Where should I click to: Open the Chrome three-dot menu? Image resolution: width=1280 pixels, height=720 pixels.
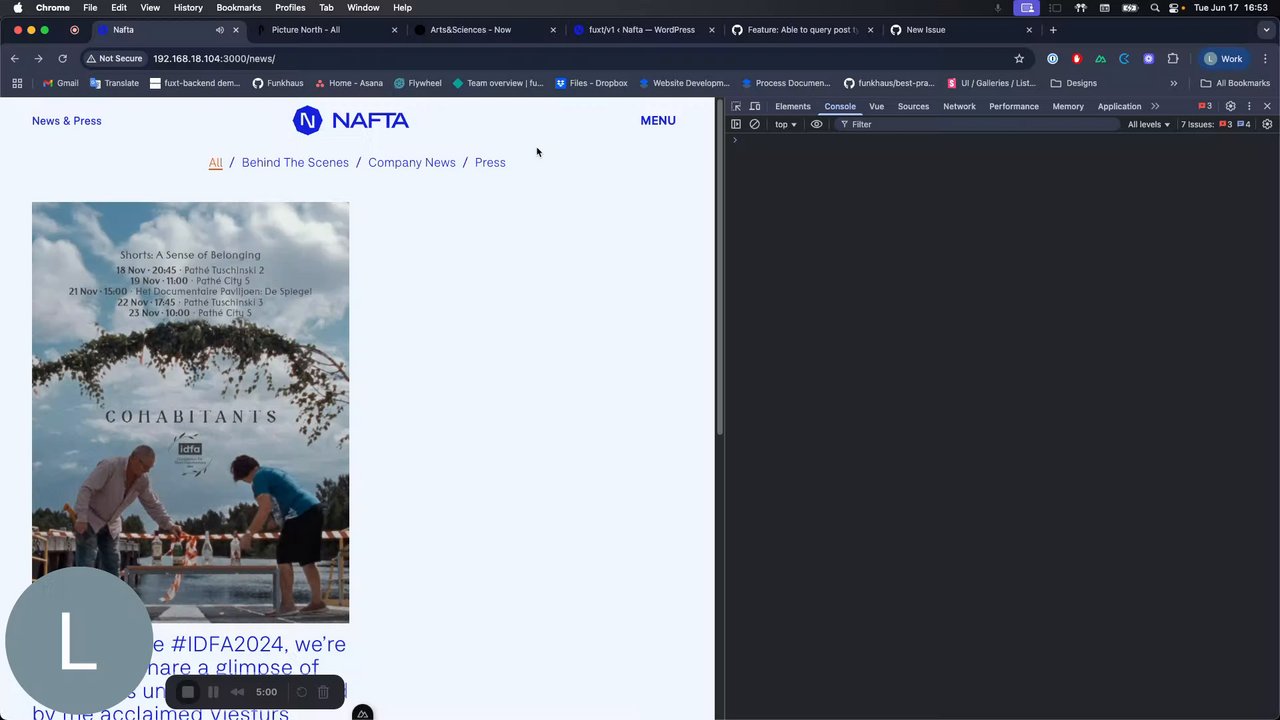[x=1266, y=59]
